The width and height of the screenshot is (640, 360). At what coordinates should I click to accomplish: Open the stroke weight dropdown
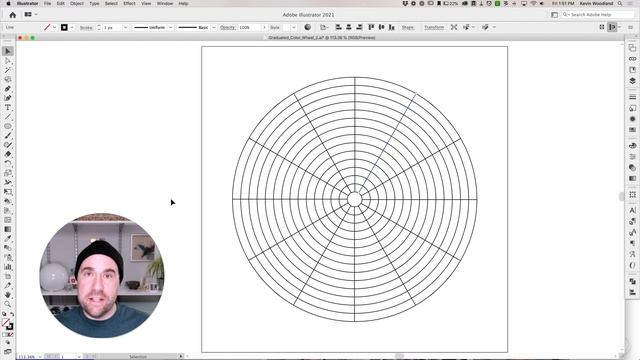pyautogui.click(x=125, y=27)
